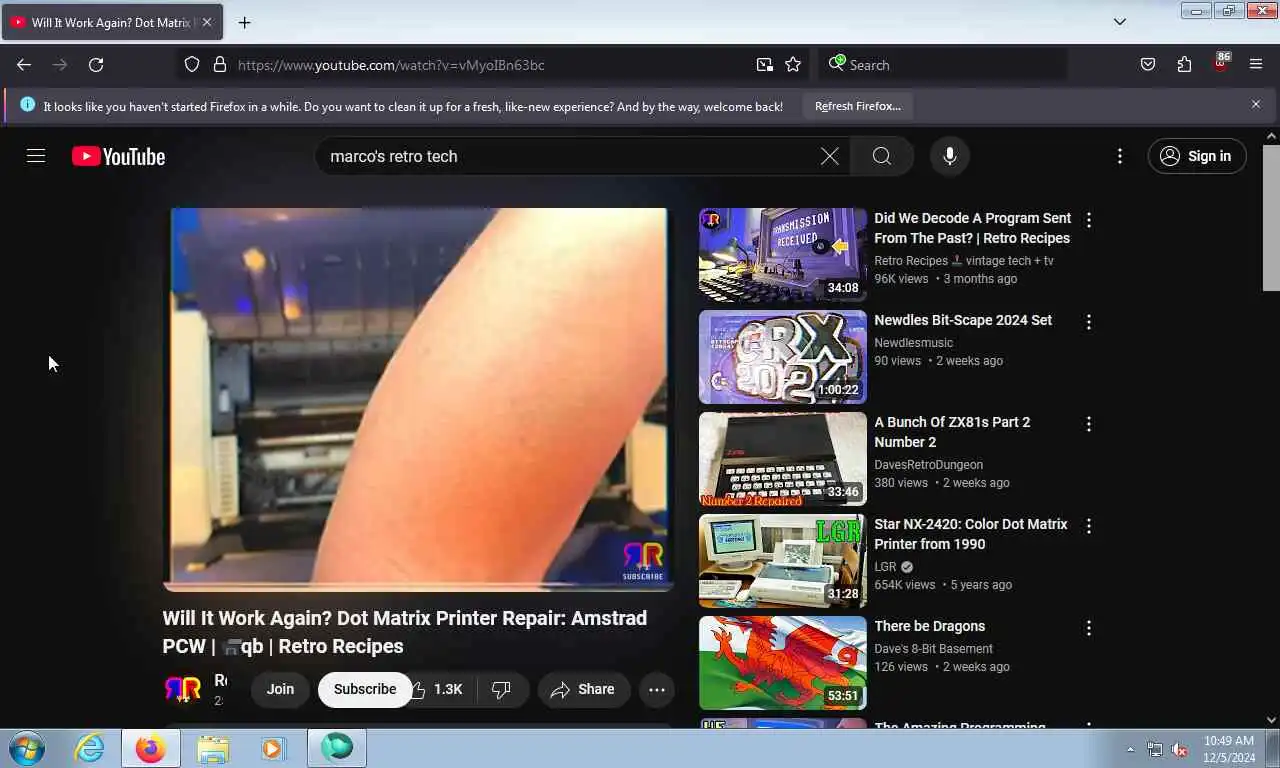Image resolution: width=1280 pixels, height=768 pixels.
Task: Open options for There be Dragons
Action: [x=1089, y=628]
